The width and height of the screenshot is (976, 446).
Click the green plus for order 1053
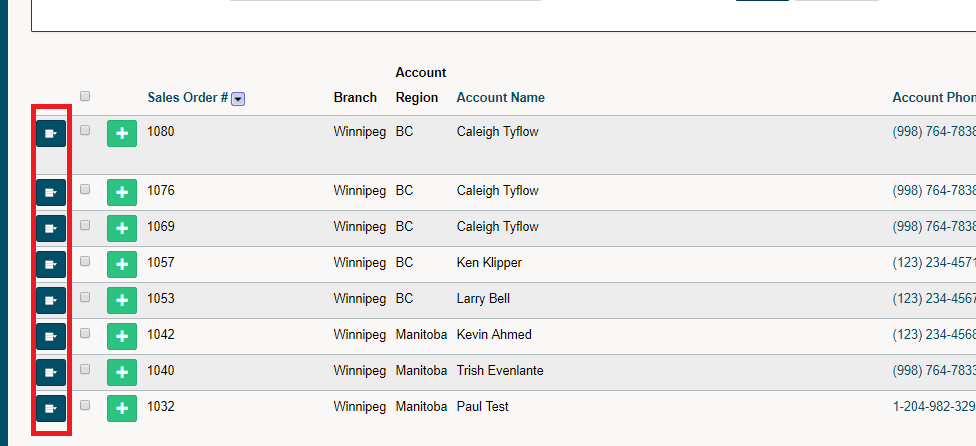[x=122, y=301]
